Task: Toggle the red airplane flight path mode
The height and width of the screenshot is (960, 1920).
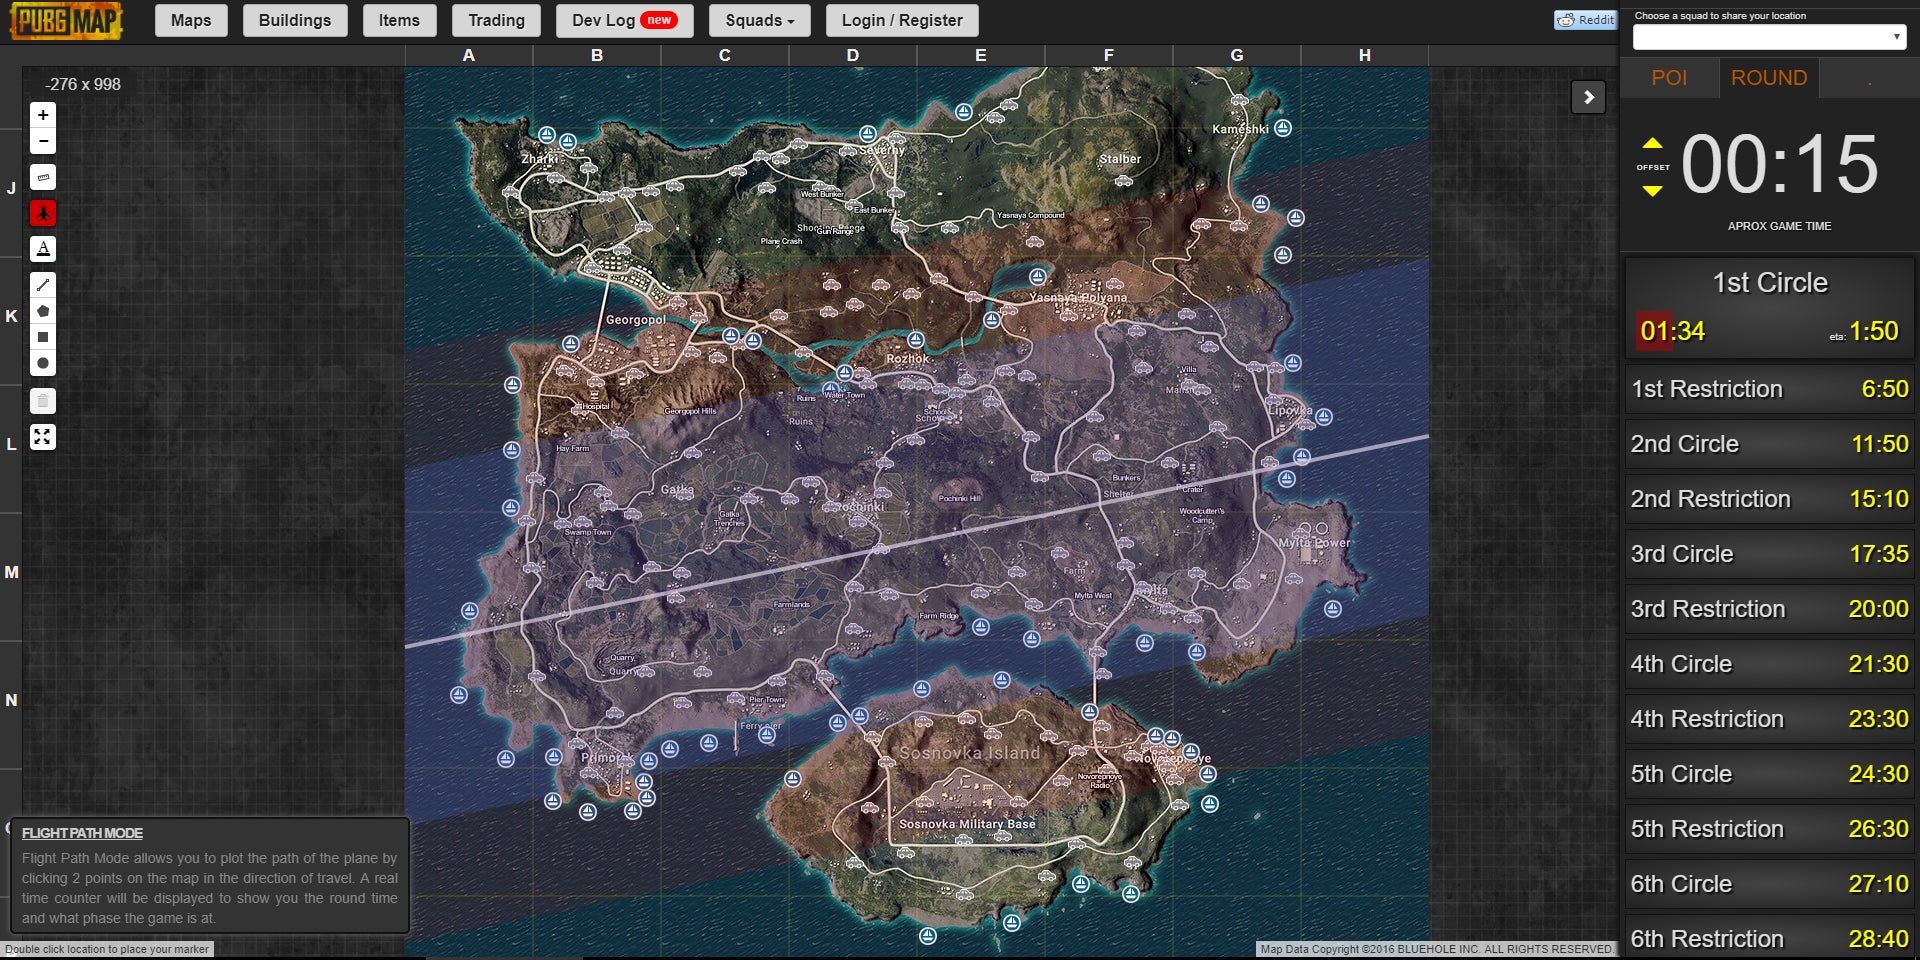Action: coord(43,213)
